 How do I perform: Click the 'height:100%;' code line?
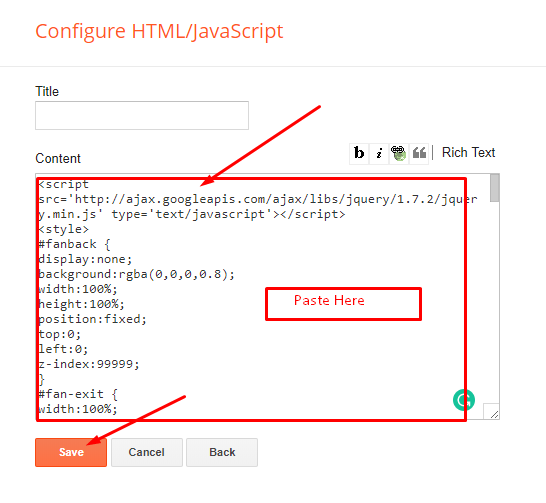[81, 304]
